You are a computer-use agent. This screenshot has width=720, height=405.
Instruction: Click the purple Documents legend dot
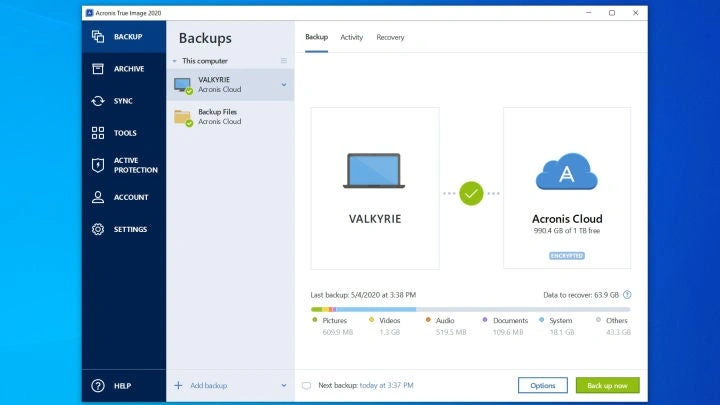(485, 320)
